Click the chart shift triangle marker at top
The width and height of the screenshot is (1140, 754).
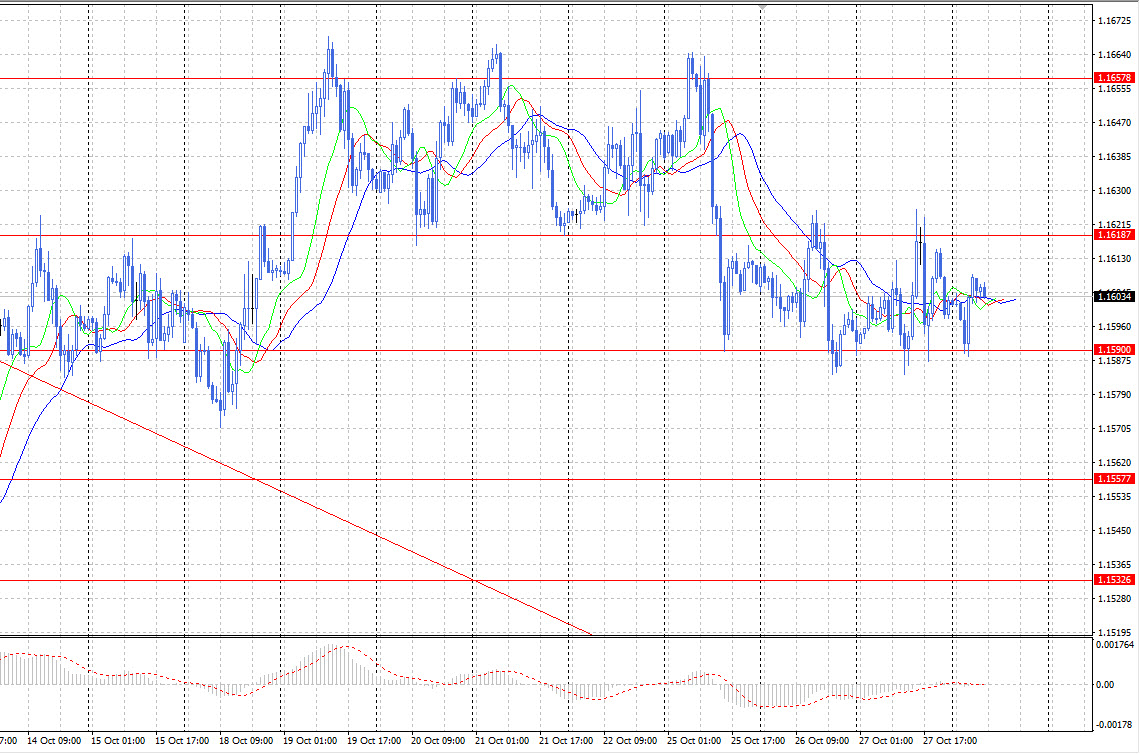click(761, 7)
